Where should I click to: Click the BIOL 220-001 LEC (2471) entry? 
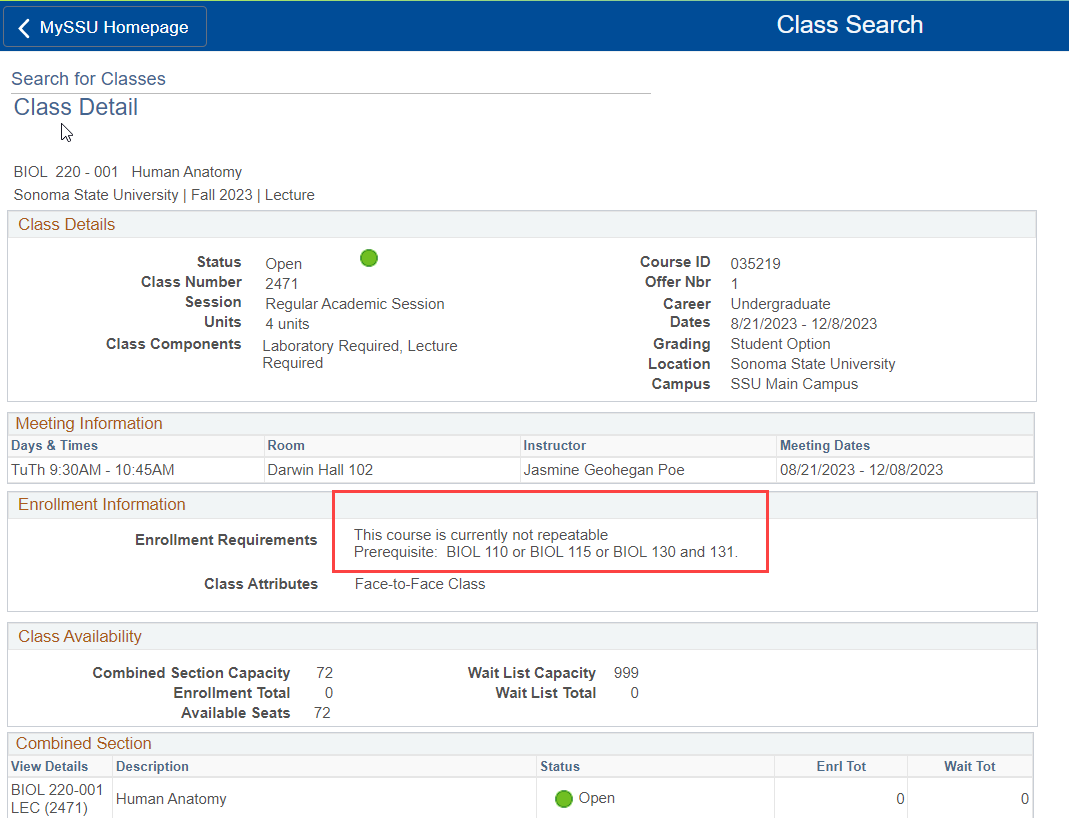[x=57, y=798]
